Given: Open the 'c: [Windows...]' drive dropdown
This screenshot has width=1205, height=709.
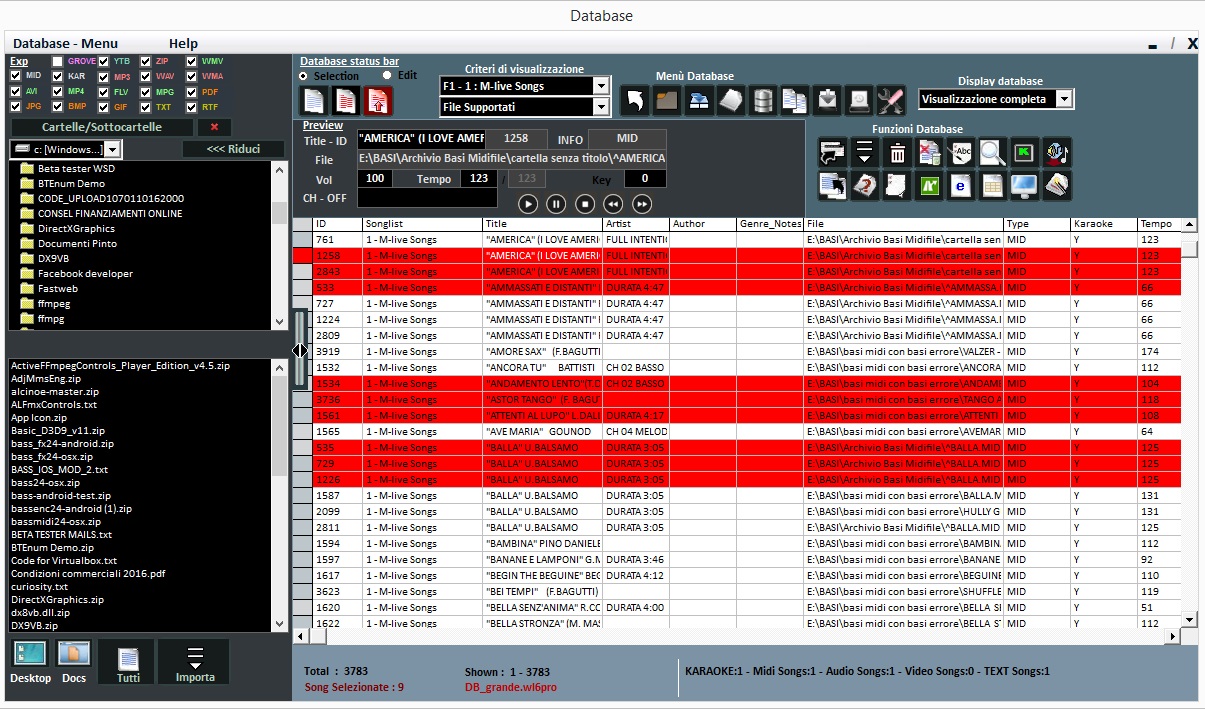Looking at the screenshot, I should click(113, 149).
